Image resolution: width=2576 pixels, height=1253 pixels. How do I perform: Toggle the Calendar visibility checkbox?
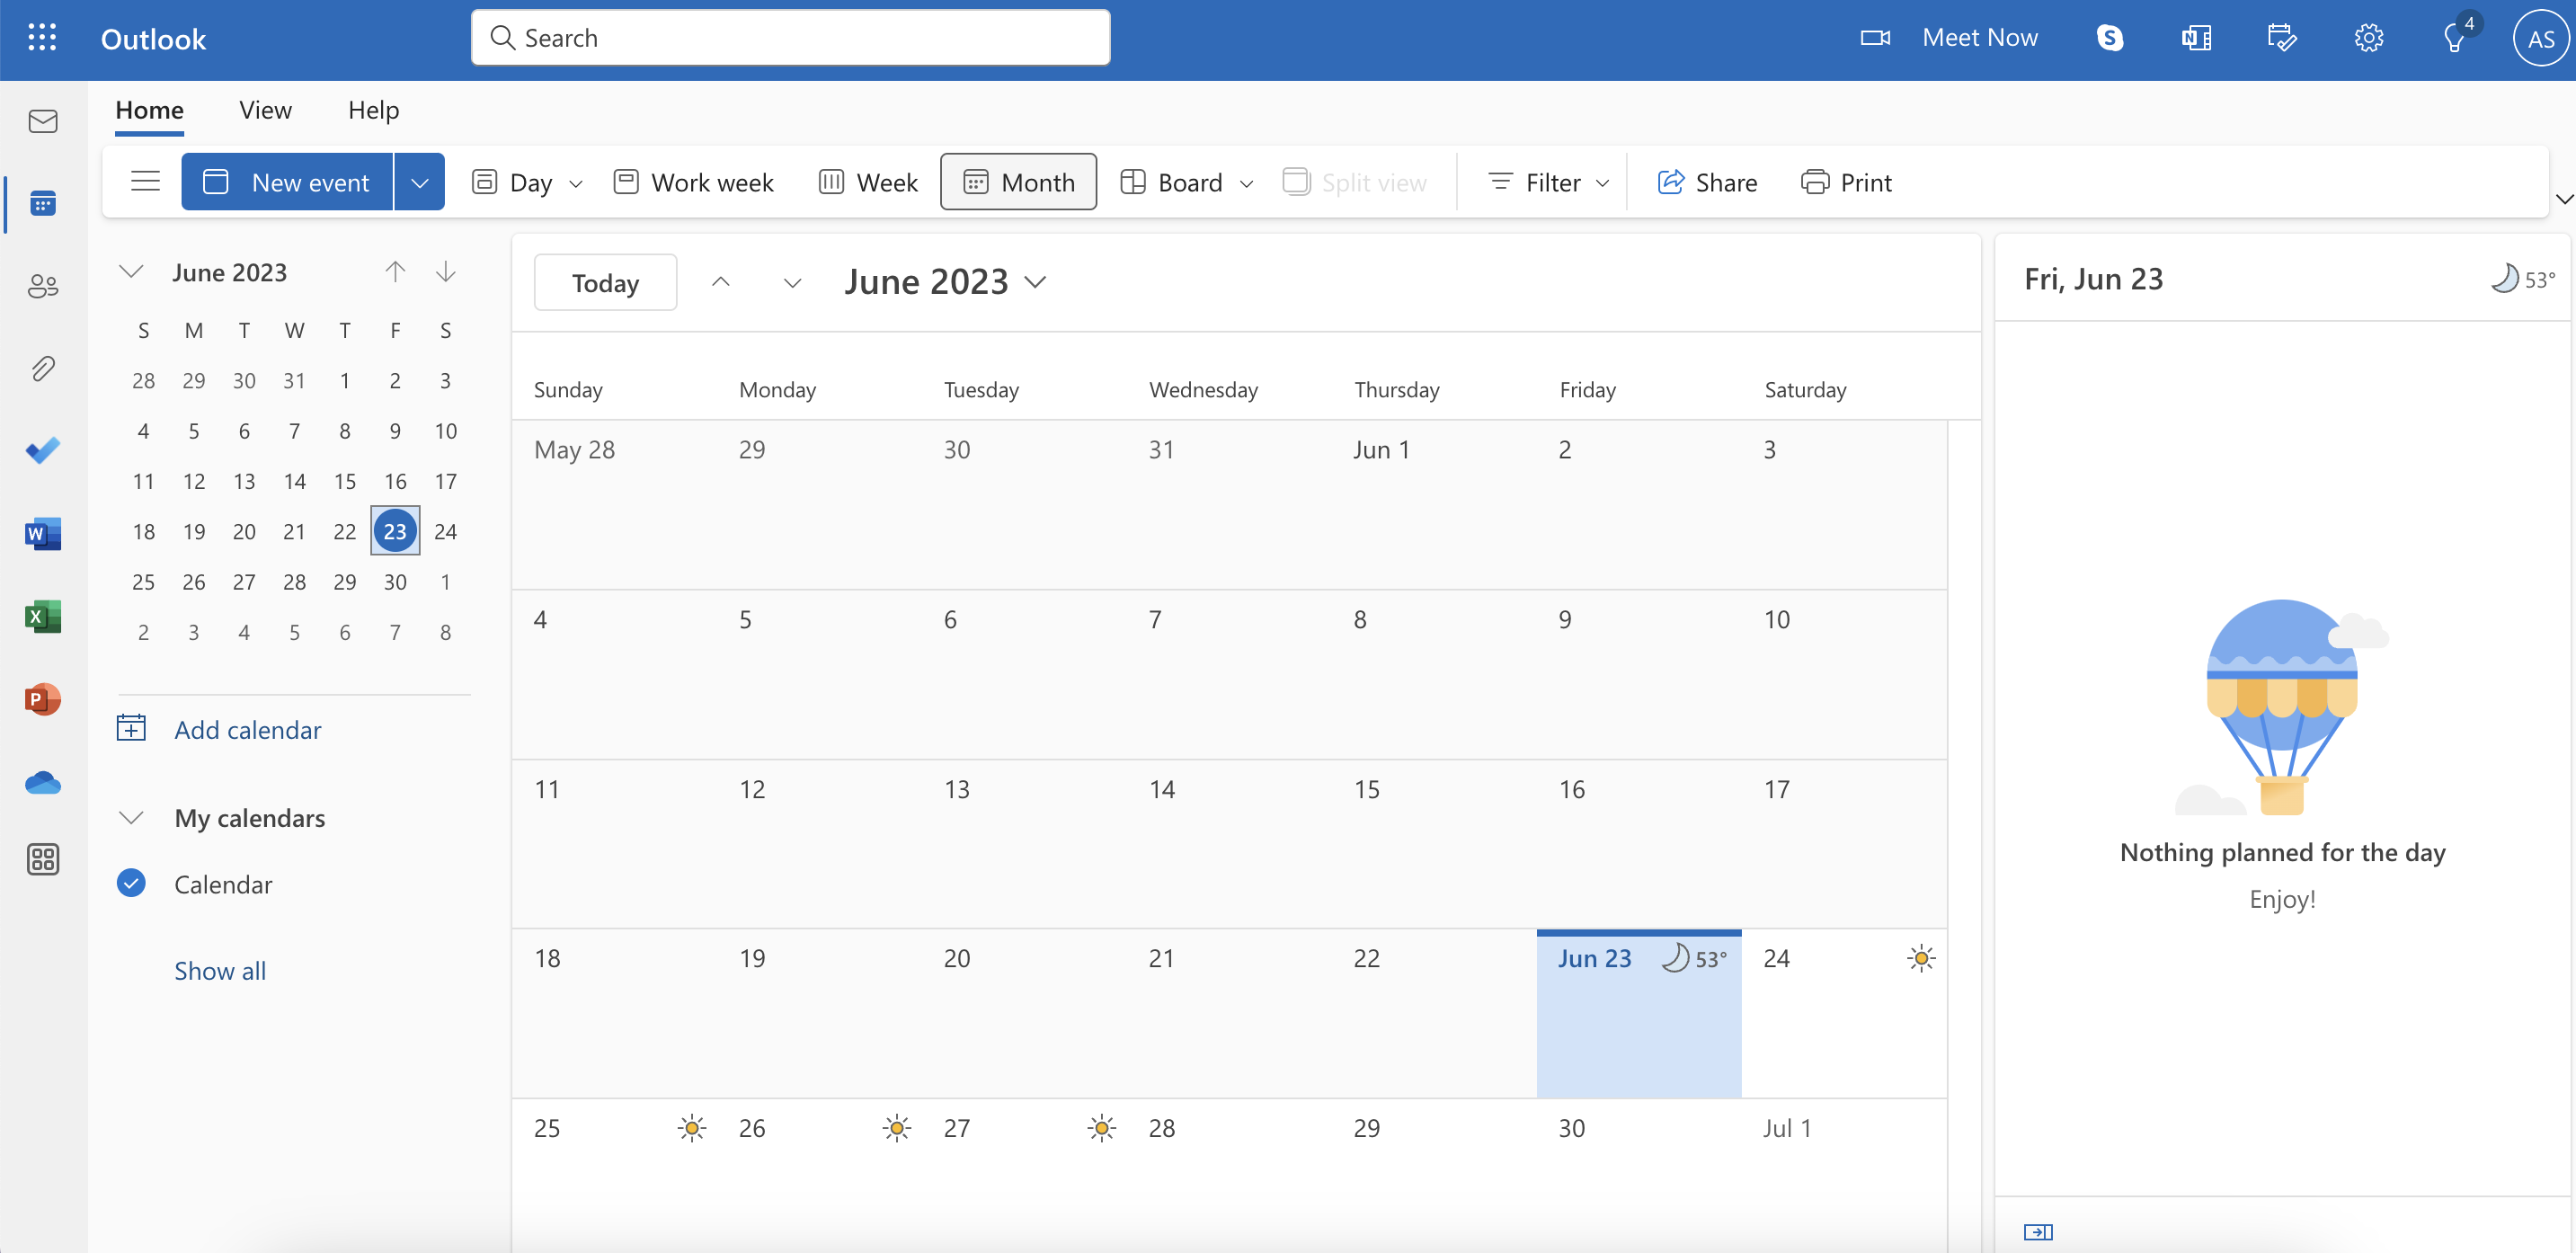[x=131, y=882]
